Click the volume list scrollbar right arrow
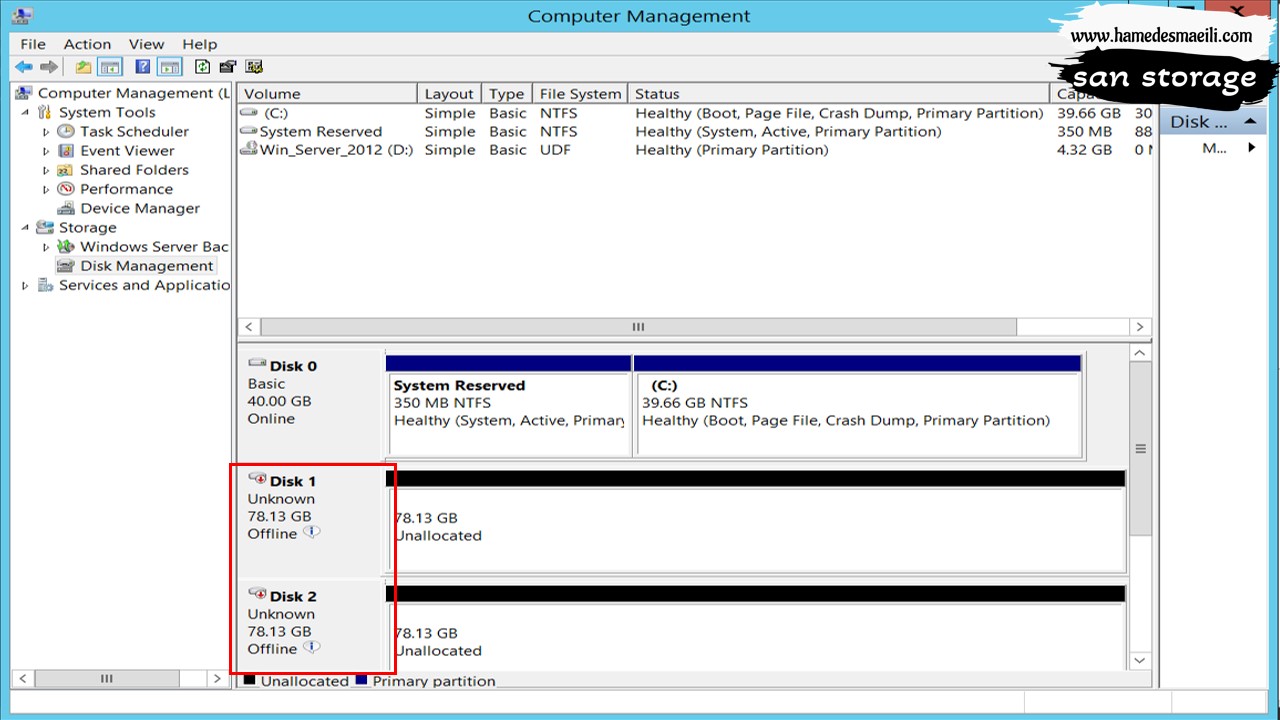The height and width of the screenshot is (720, 1280). 1140,327
